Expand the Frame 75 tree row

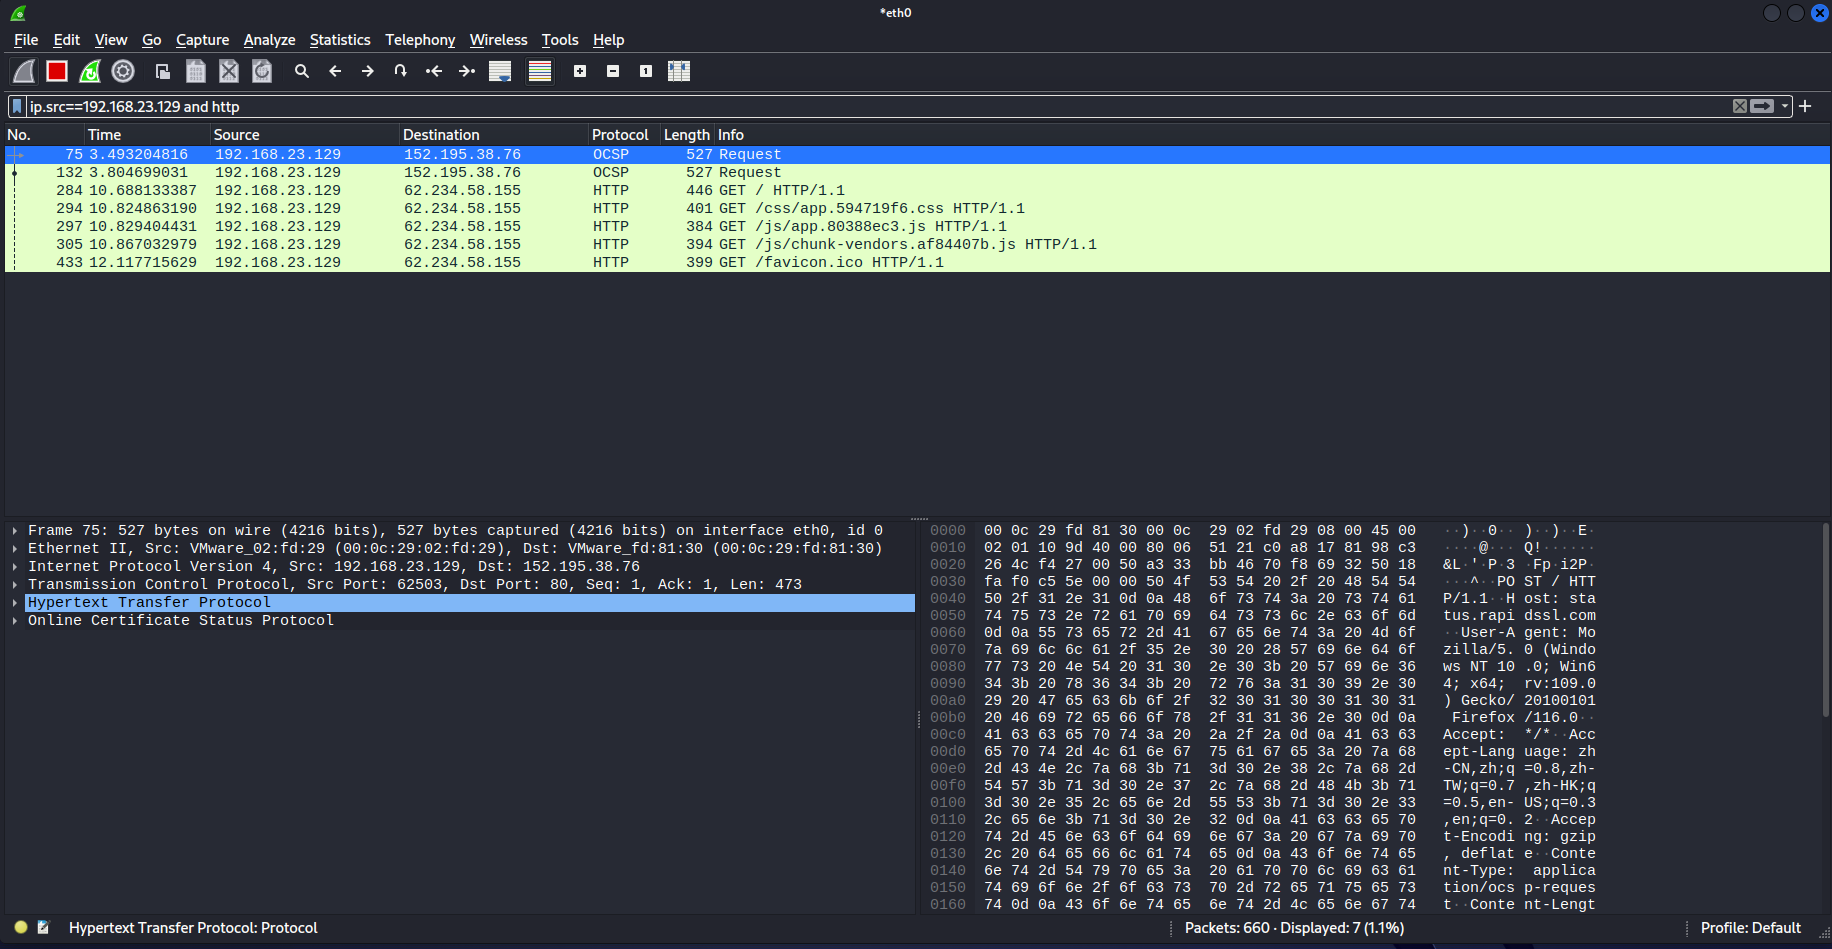[x=15, y=531]
